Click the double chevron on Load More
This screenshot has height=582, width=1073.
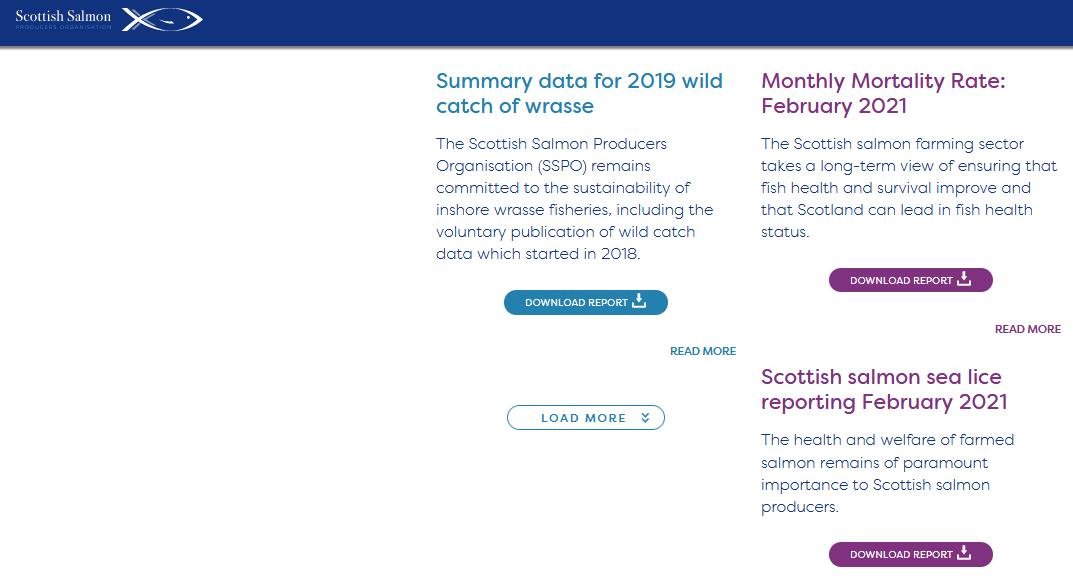point(646,418)
